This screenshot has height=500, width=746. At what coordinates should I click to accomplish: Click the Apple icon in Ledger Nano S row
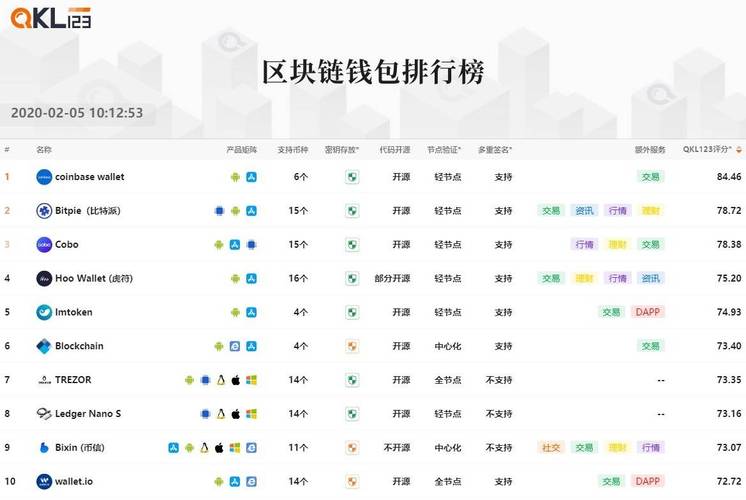236,413
